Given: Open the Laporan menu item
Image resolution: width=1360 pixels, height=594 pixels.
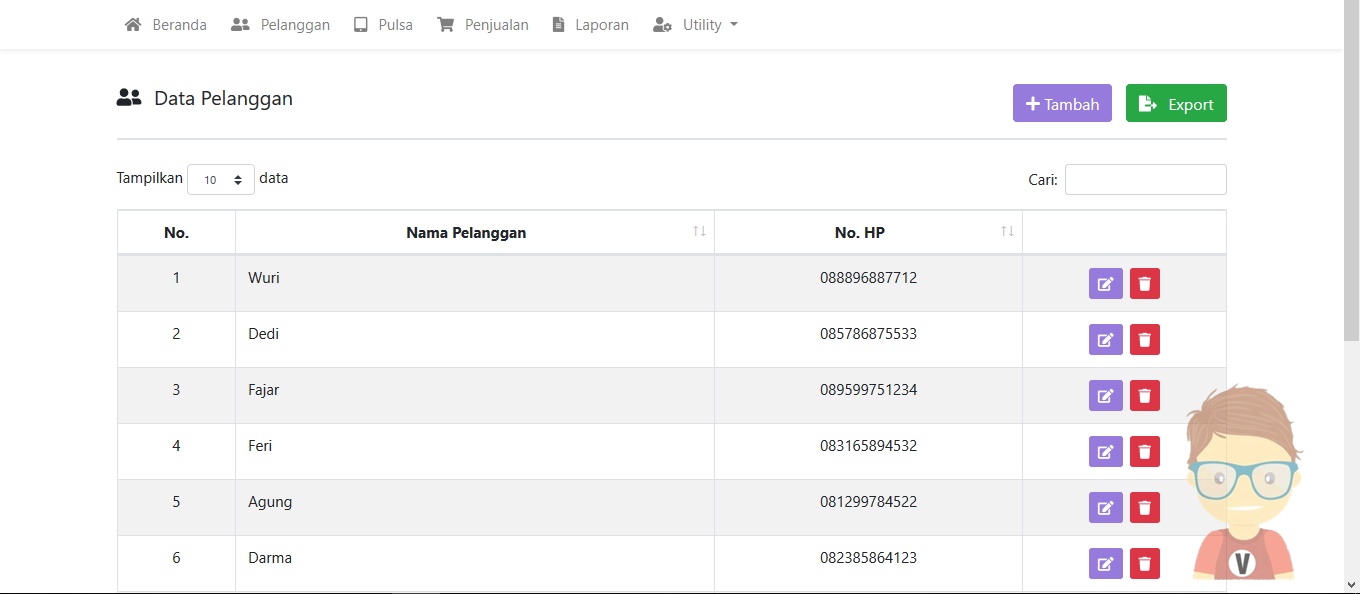Looking at the screenshot, I should [590, 25].
